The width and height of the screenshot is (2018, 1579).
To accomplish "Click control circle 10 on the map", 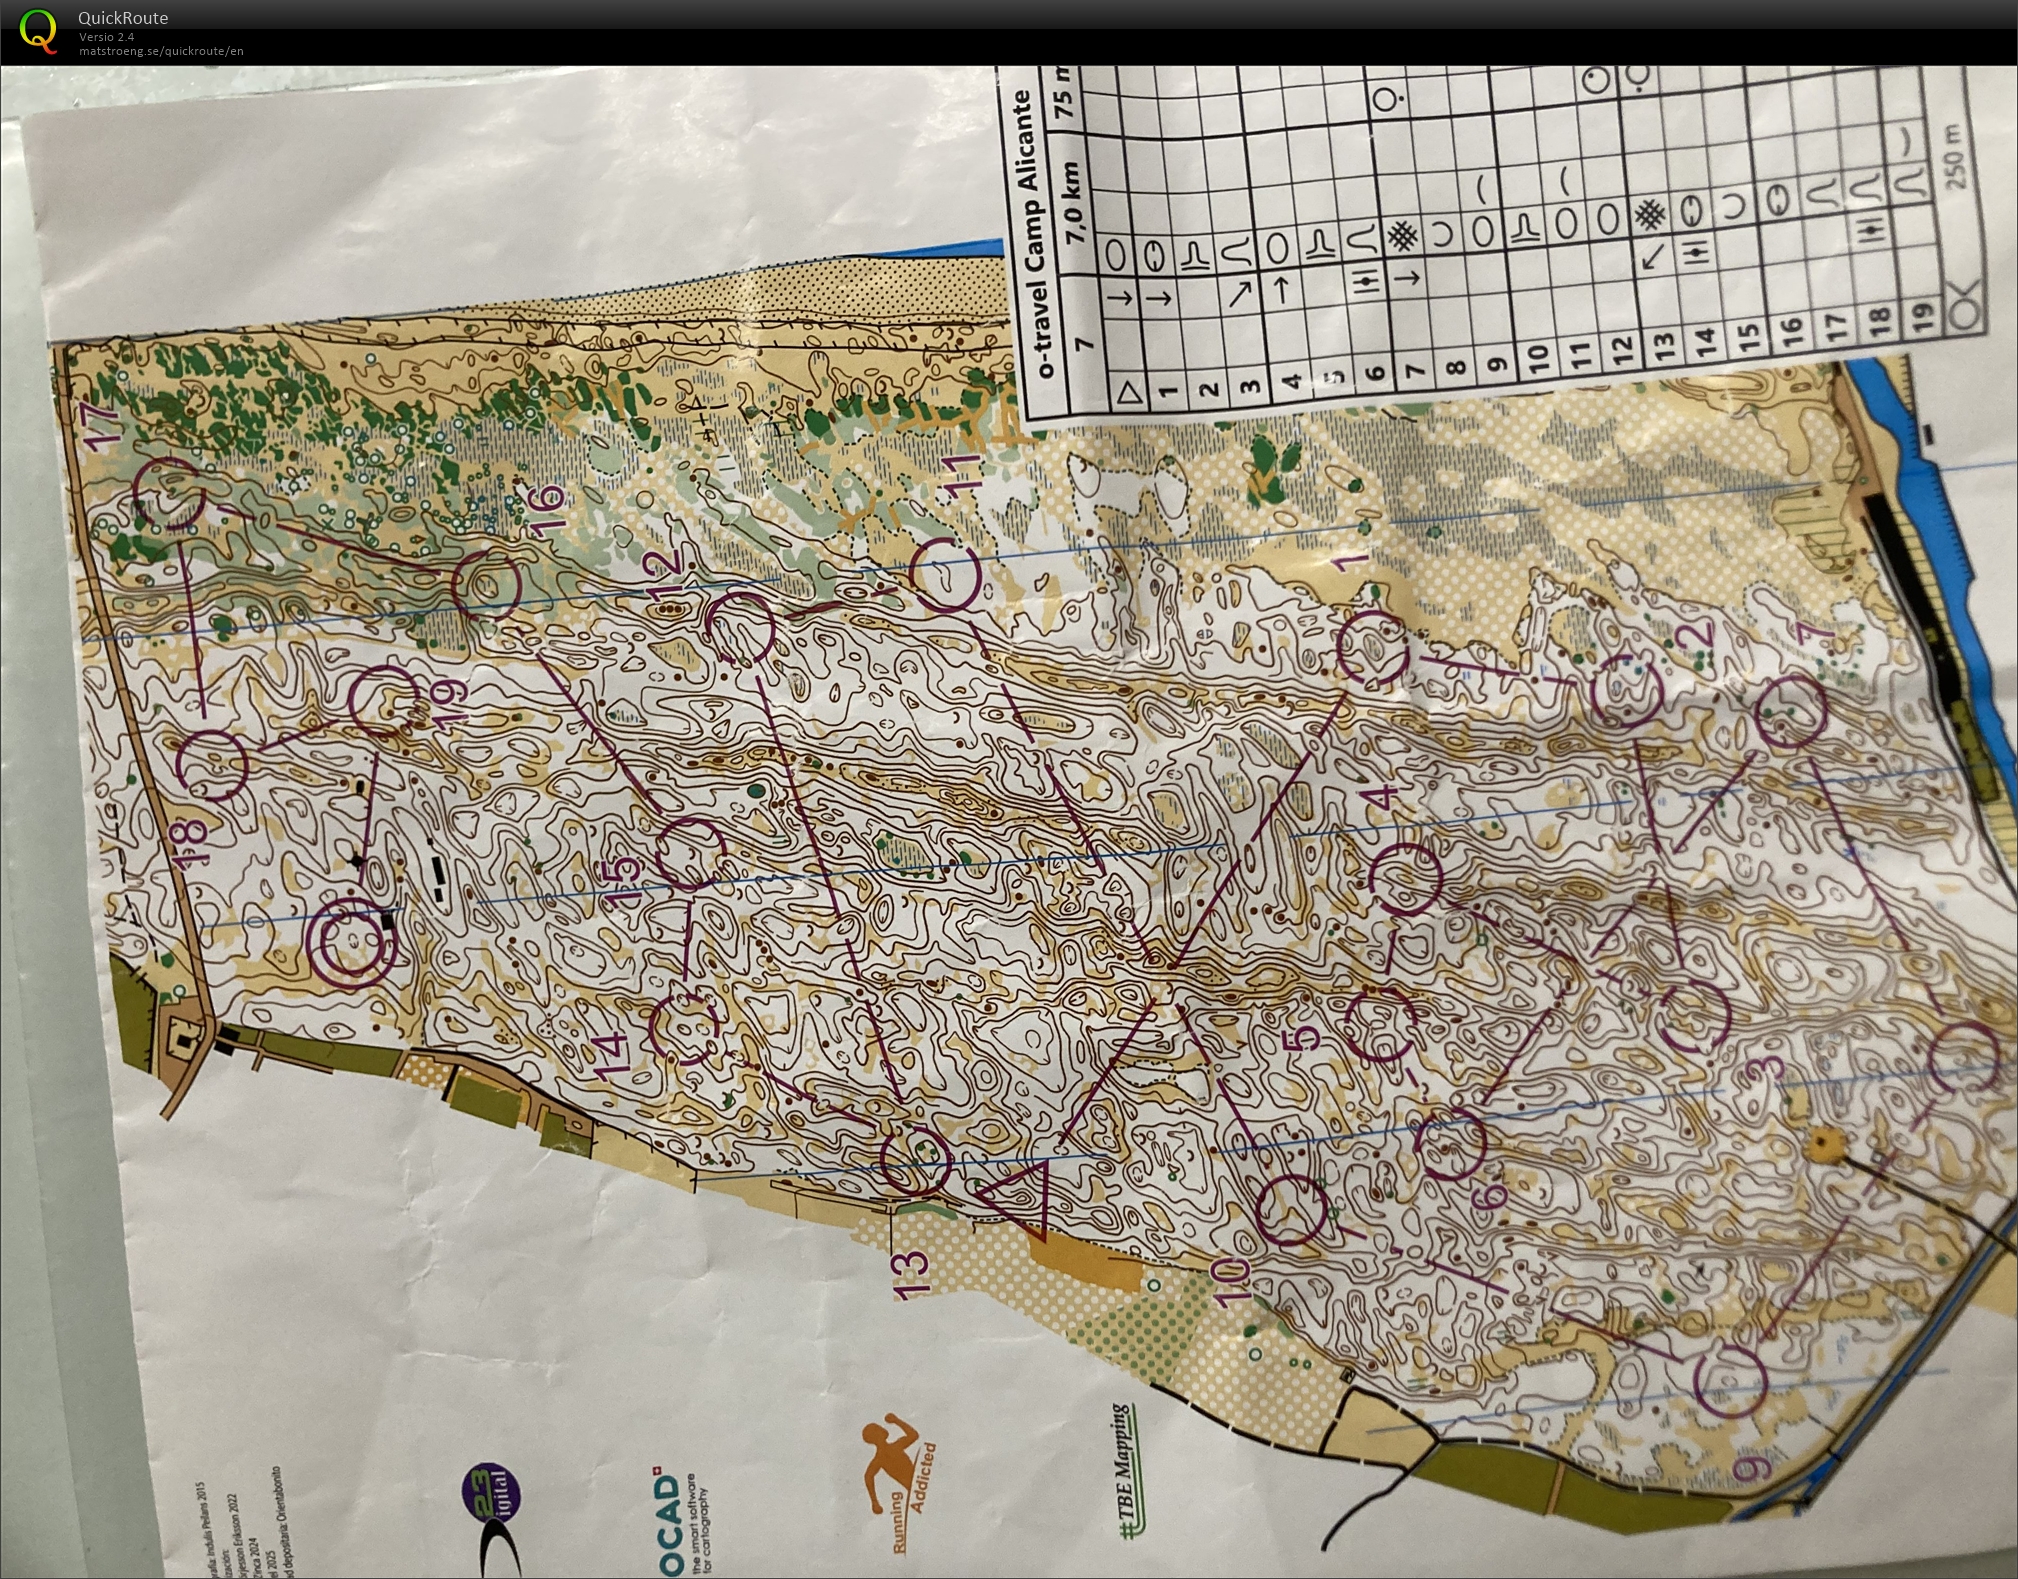I will pyautogui.click(x=1291, y=1210).
